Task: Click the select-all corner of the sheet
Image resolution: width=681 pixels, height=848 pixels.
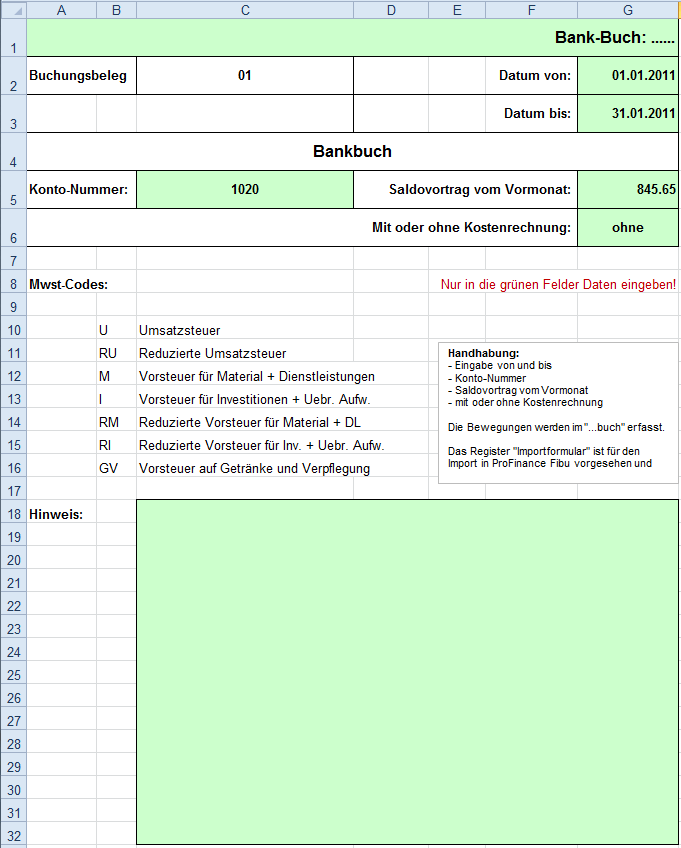Action: pyautogui.click(x=13, y=10)
